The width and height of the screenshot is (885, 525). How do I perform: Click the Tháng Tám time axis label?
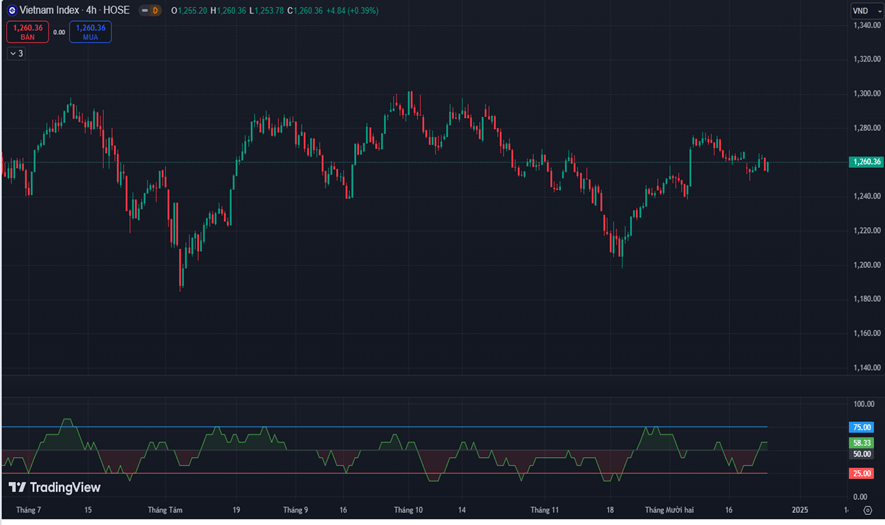pos(165,510)
